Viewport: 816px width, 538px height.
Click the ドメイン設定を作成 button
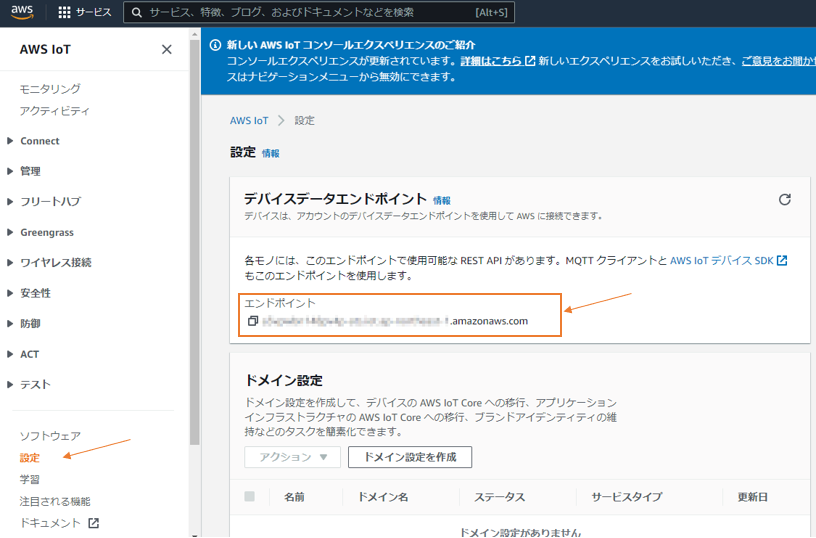click(410, 457)
